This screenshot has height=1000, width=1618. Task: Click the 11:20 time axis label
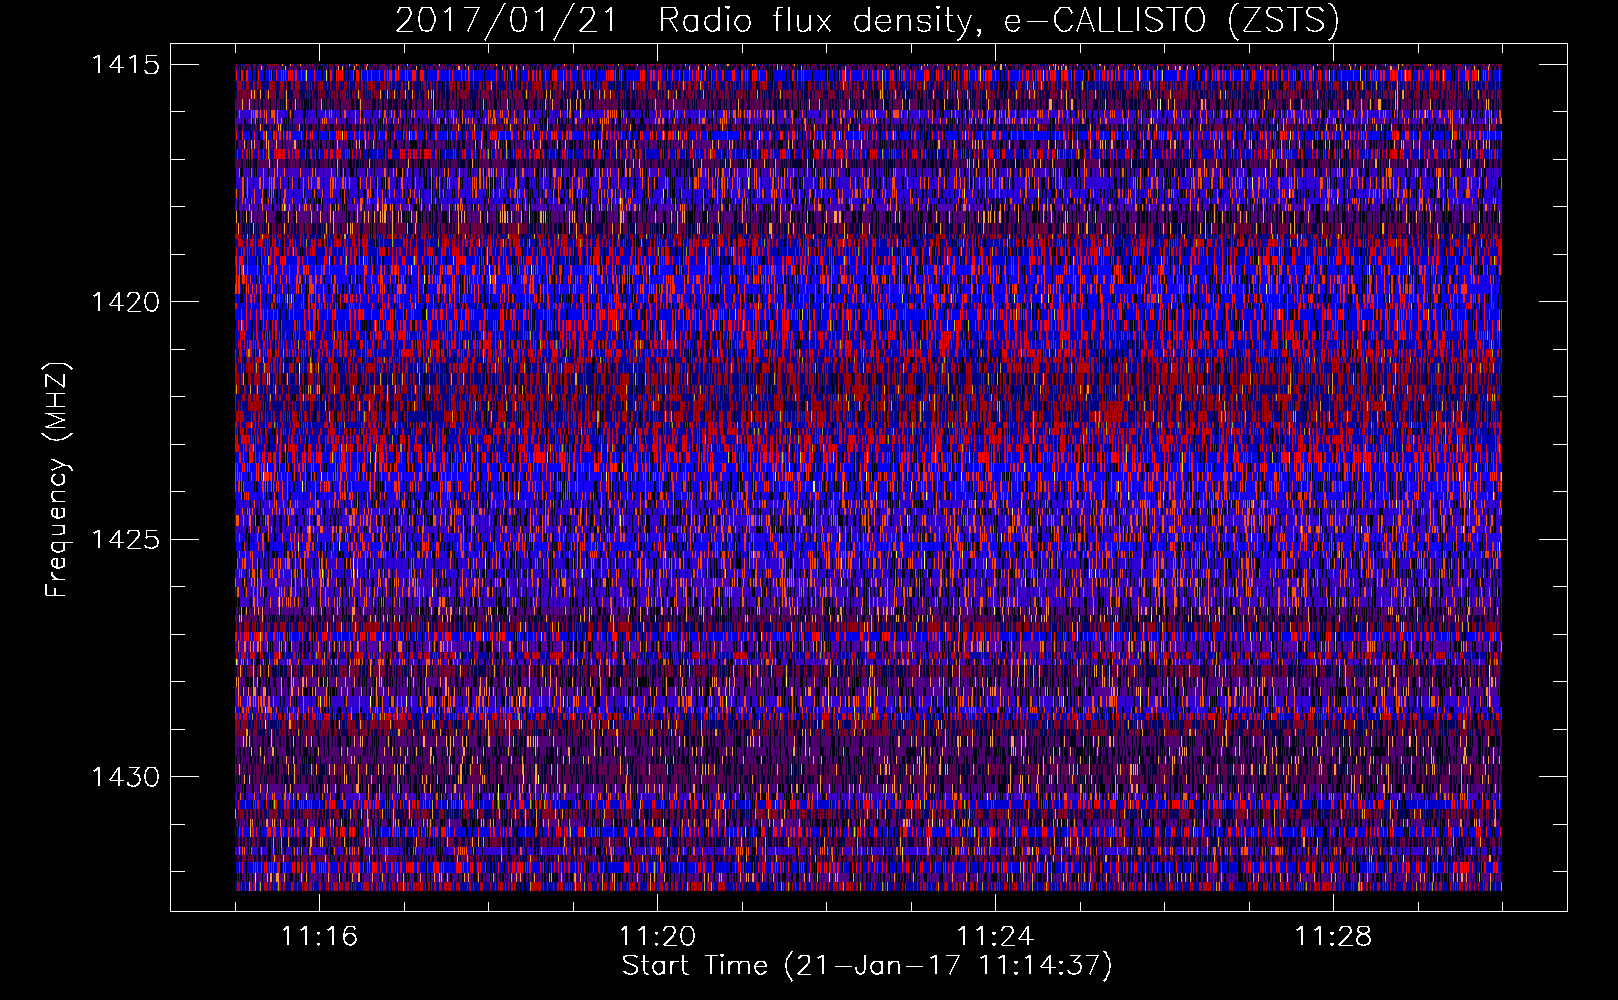pyautogui.click(x=657, y=937)
